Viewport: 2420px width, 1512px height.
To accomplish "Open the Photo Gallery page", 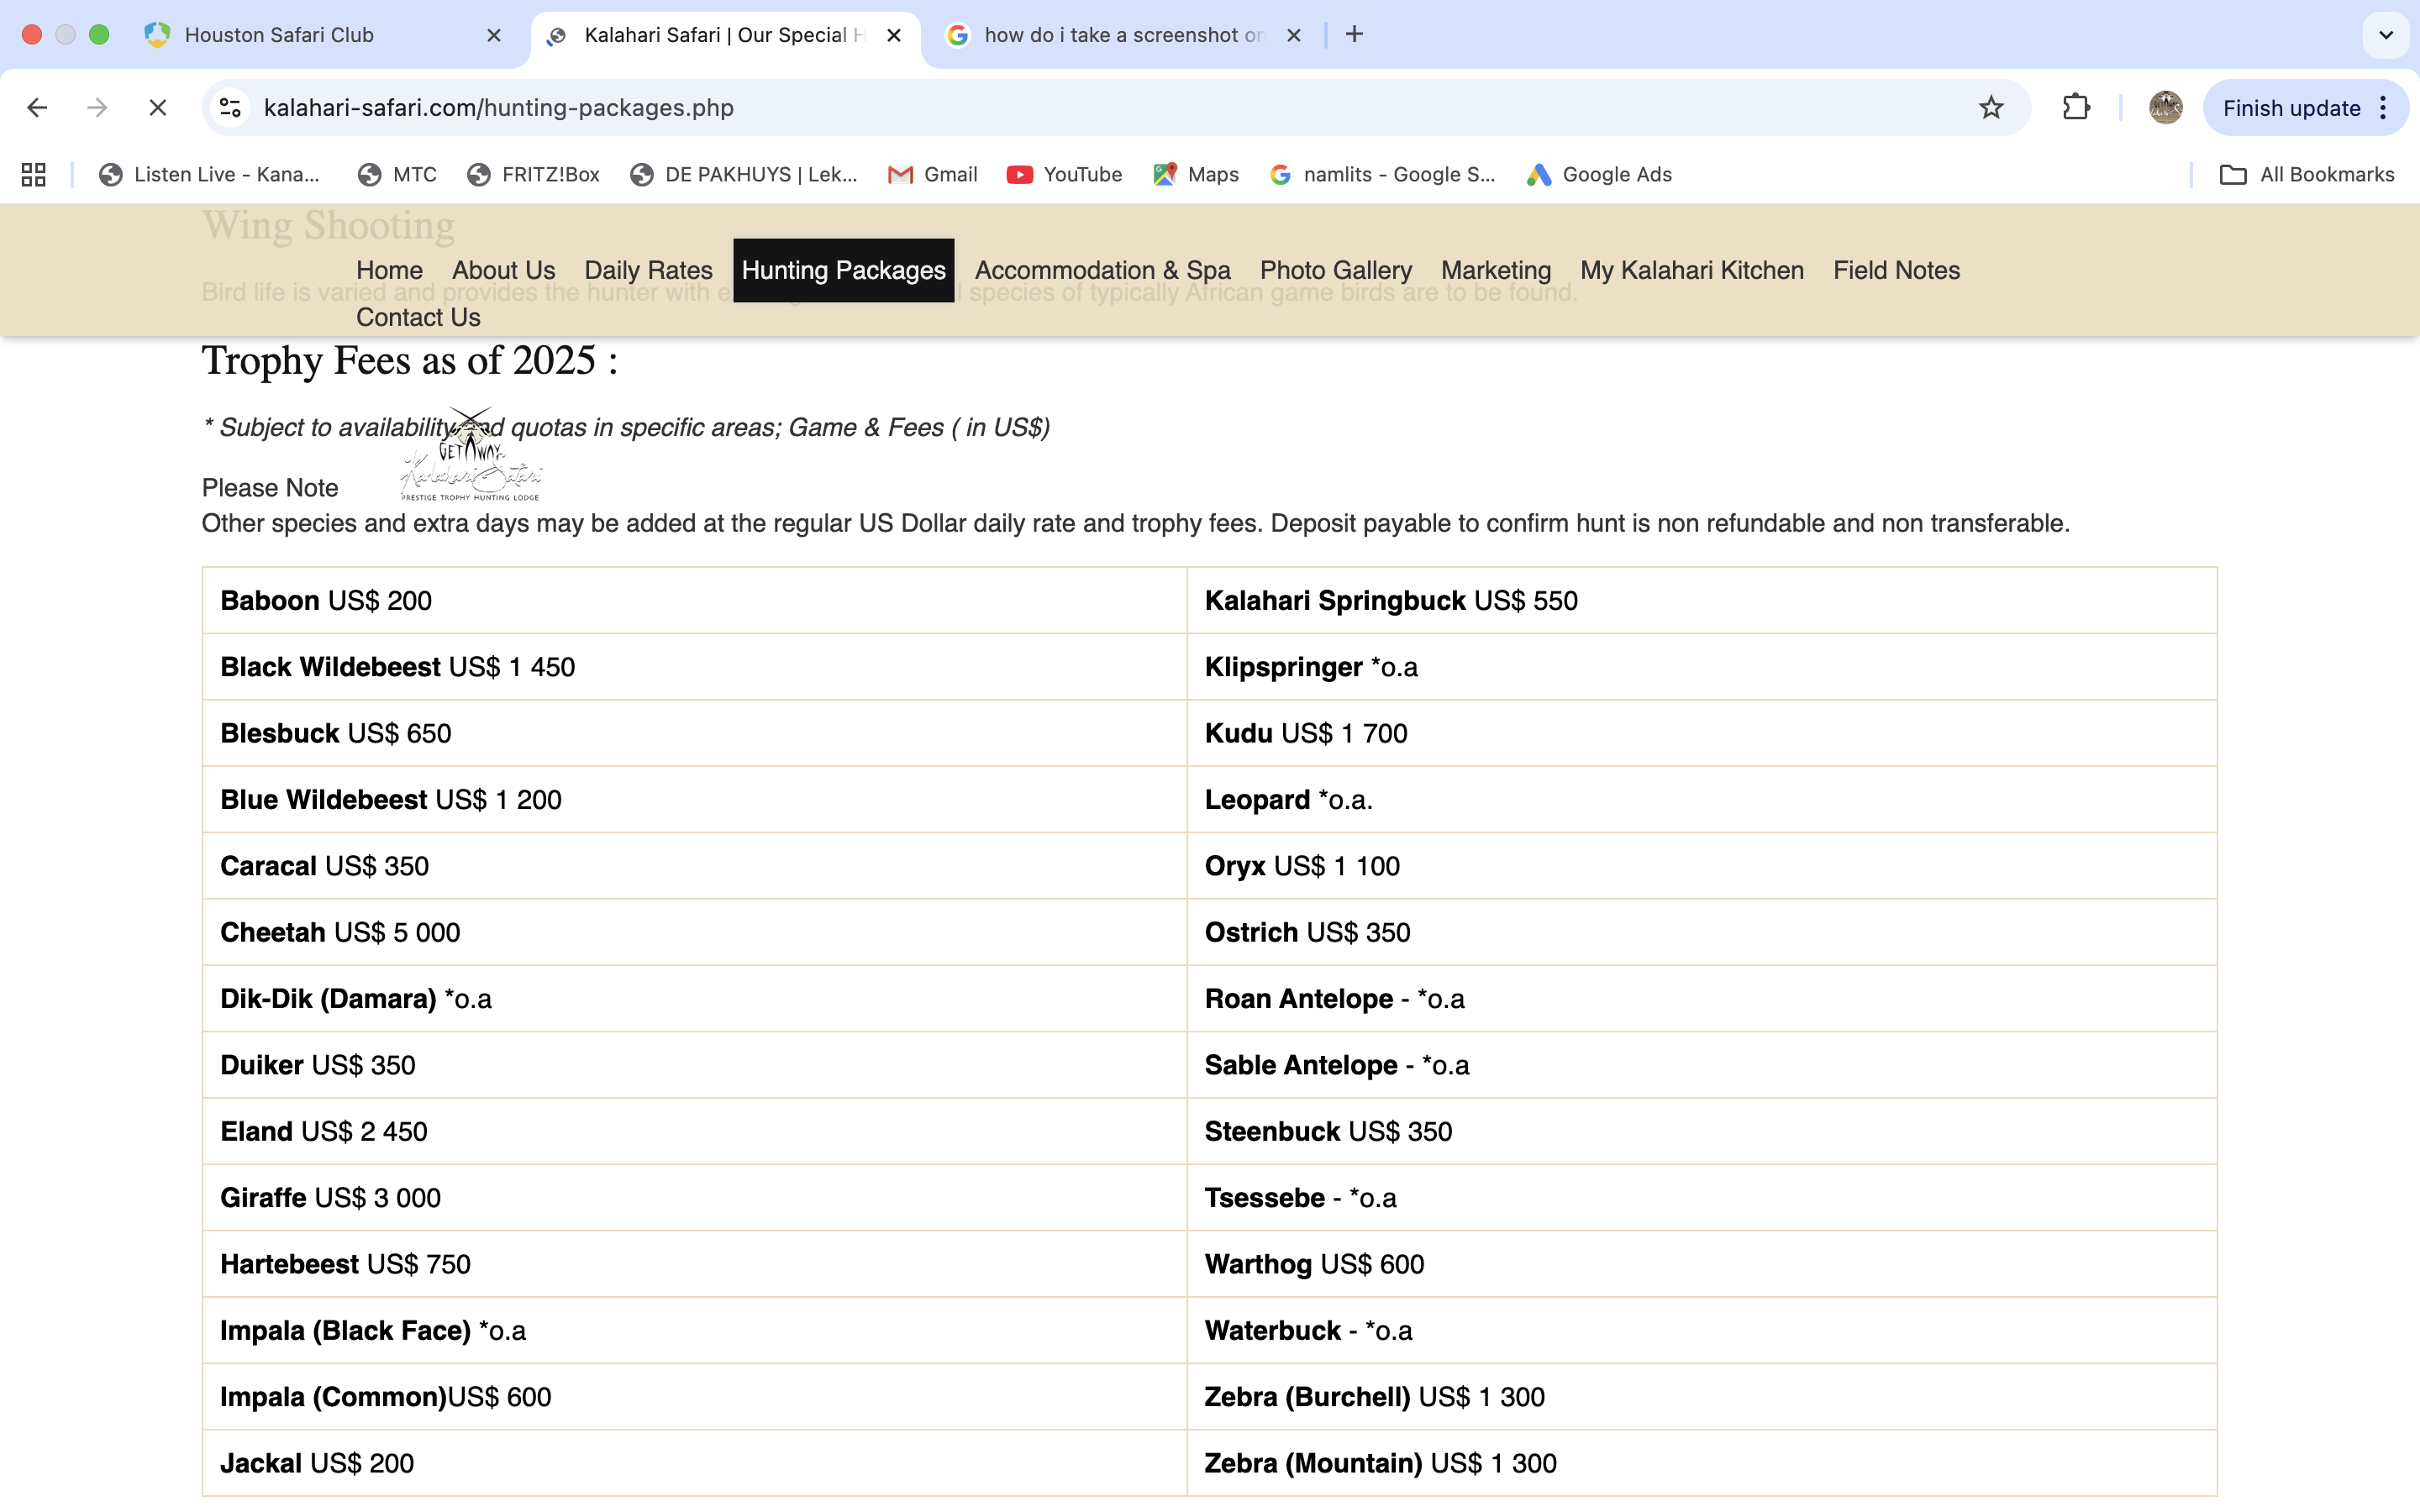I will pos(1336,270).
